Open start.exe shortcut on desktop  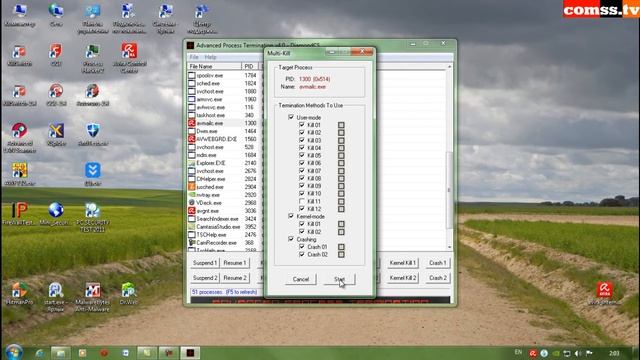(x=56, y=297)
